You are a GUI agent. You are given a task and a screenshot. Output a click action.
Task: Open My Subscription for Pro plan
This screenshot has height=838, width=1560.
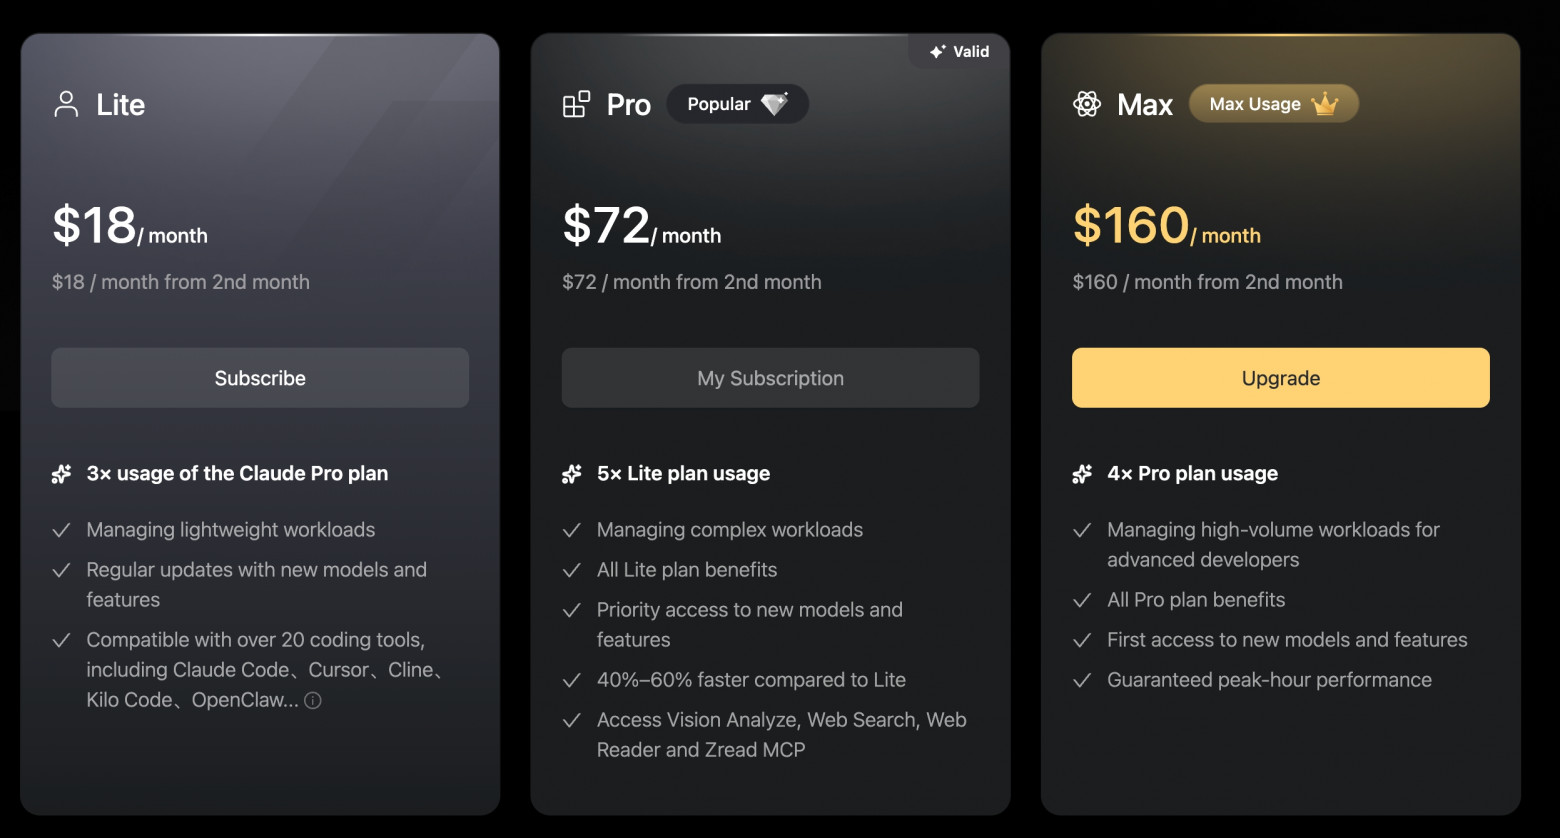(x=770, y=378)
